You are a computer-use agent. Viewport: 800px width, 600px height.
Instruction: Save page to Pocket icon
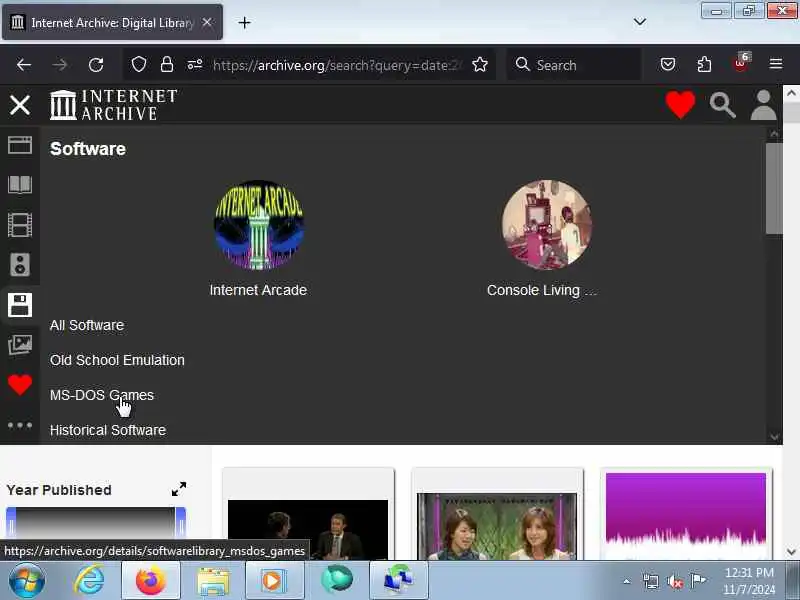click(x=668, y=65)
